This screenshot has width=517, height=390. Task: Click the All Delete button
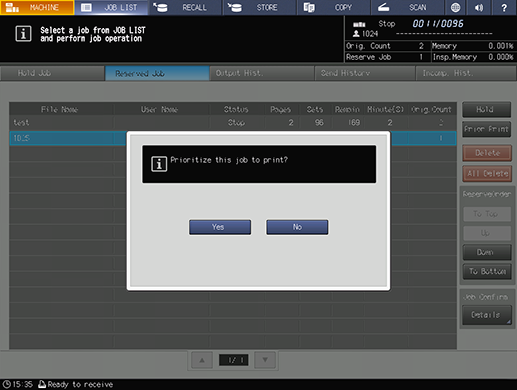pyautogui.click(x=487, y=173)
